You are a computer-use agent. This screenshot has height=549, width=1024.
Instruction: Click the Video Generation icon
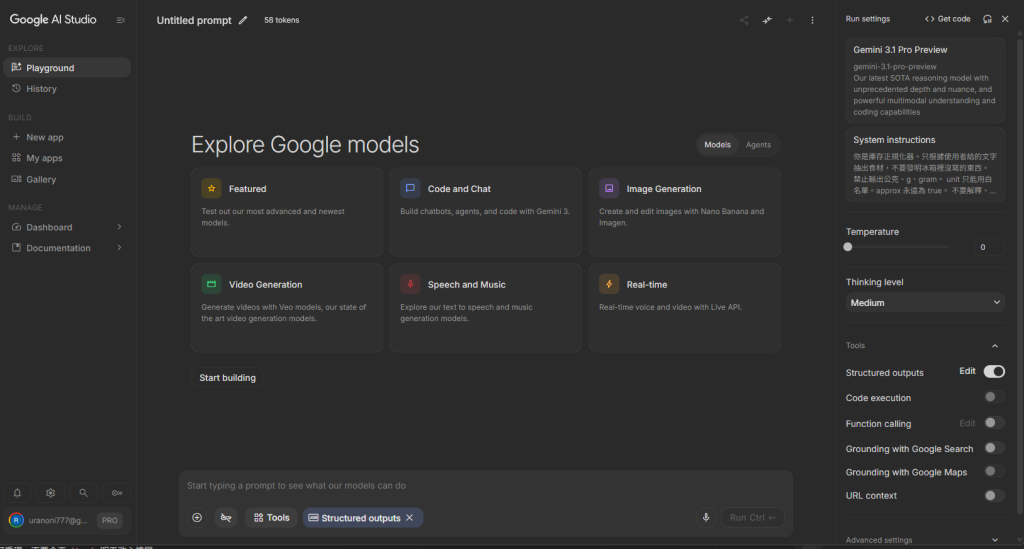point(211,284)
